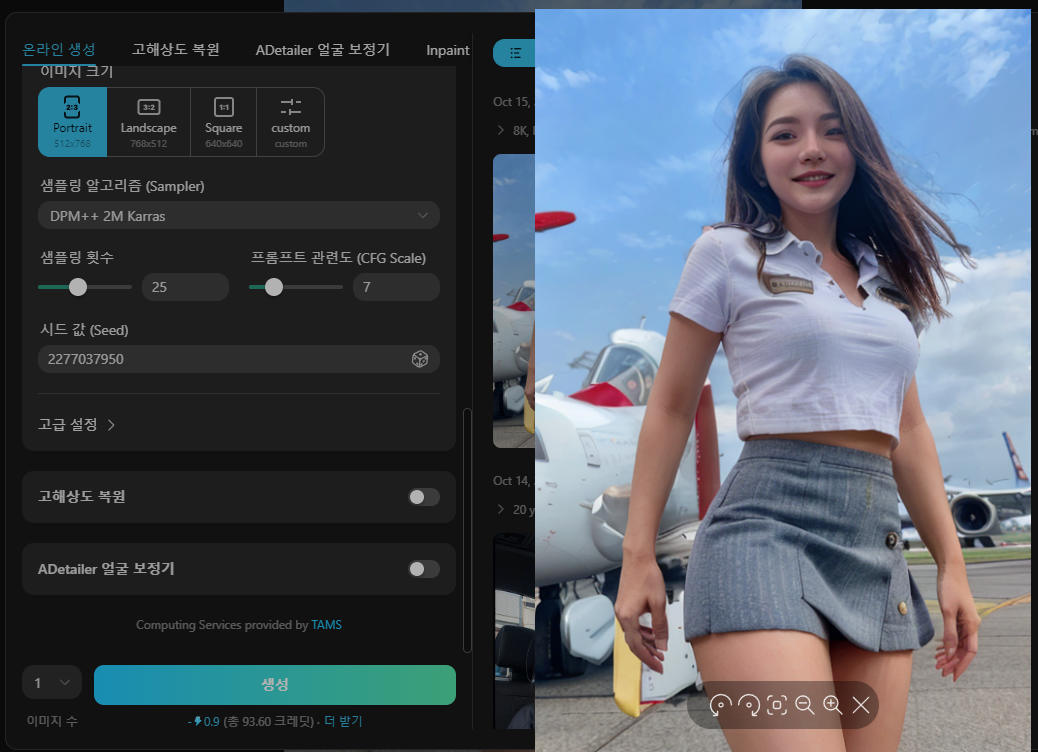Switch to the Inpaint tab
The image size is (1038, 752).
(x=447, y=50)
